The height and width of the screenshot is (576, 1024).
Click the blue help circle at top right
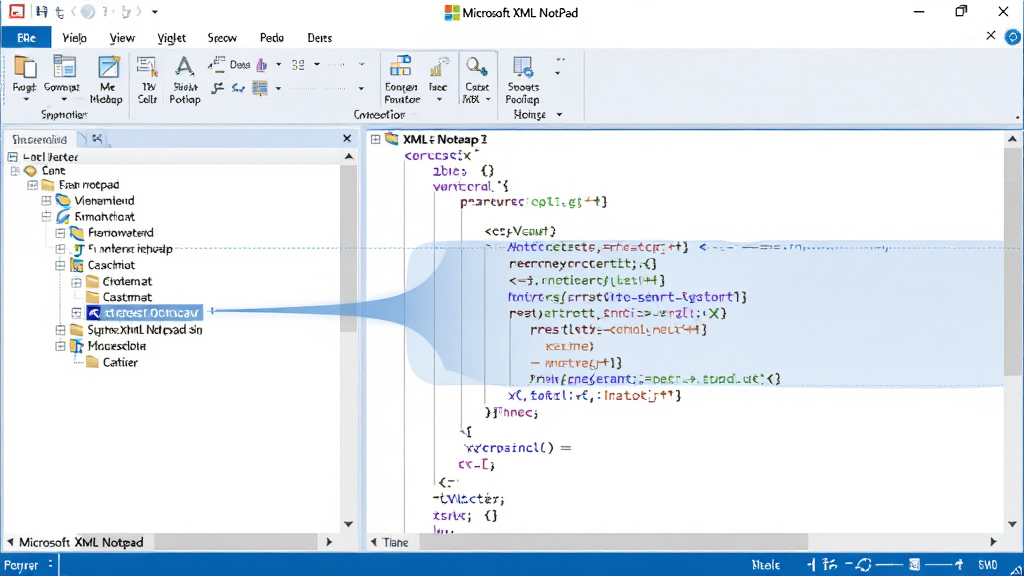[1012, 37]
